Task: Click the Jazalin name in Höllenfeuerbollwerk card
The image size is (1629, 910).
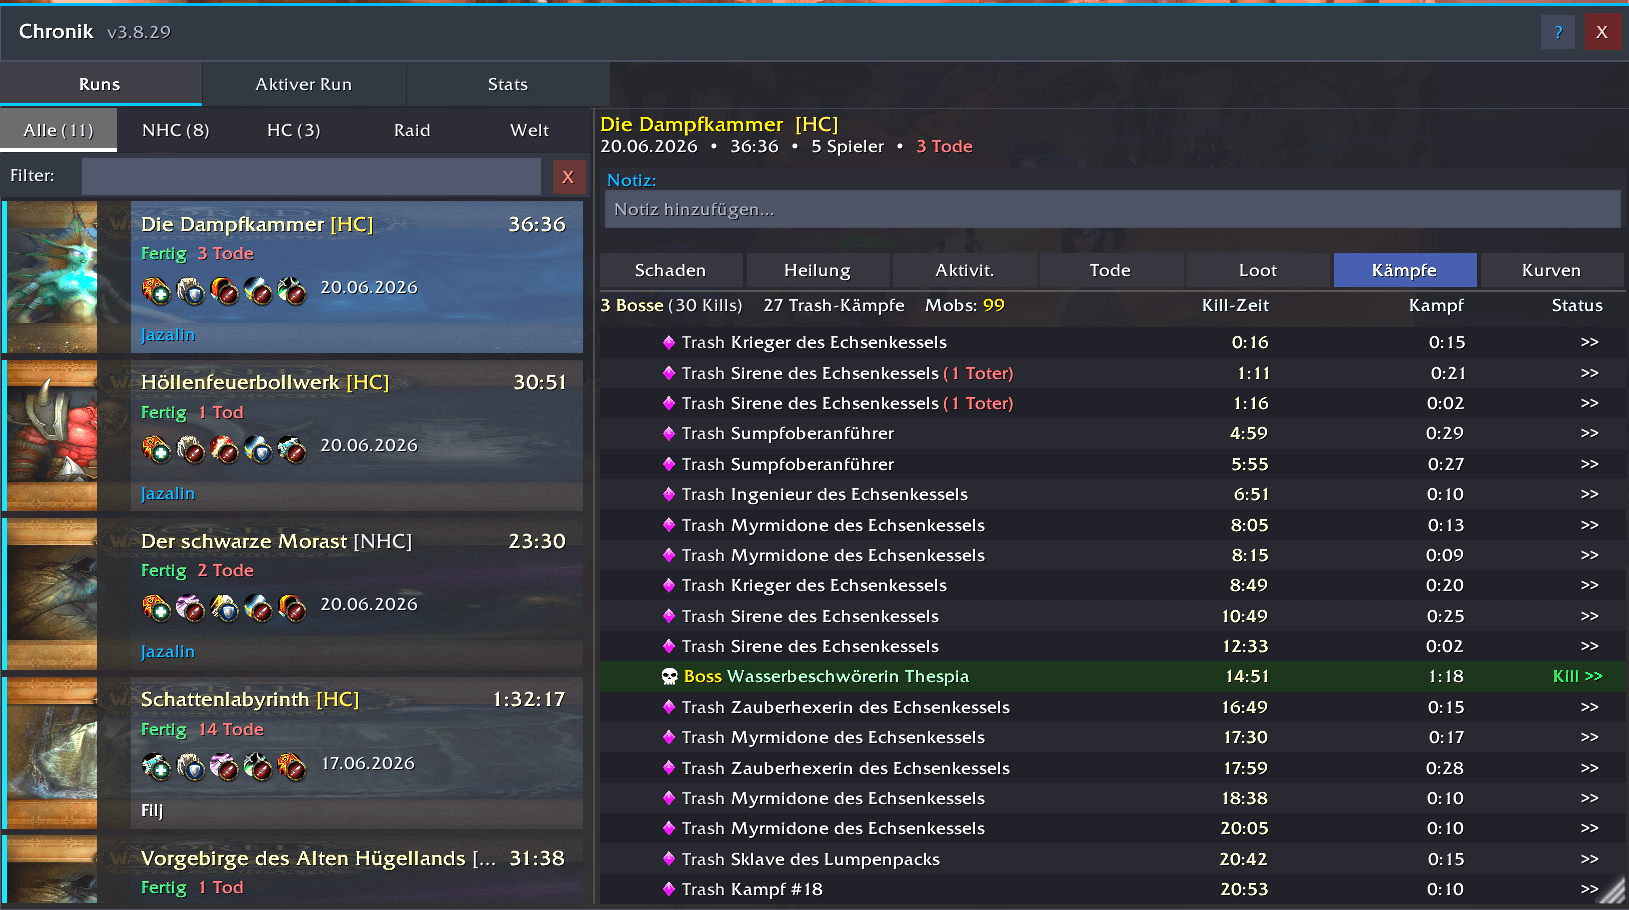Action: [168, 494]
